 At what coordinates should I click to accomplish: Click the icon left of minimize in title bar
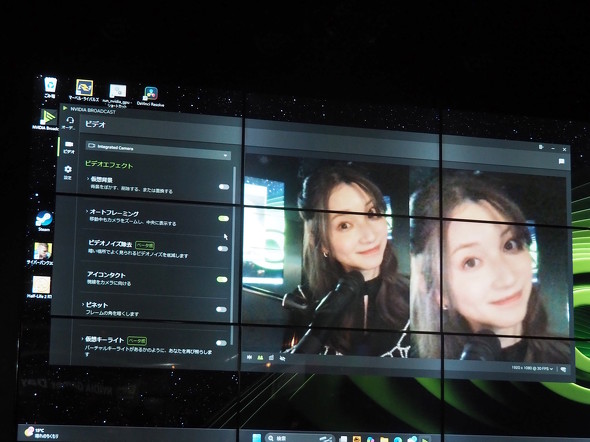pyautogui.click(x=541, y=147)
